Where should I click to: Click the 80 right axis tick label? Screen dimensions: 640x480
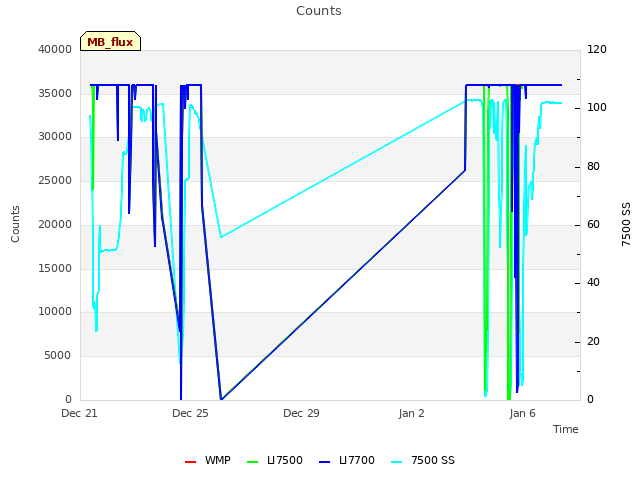click(593, 167)
